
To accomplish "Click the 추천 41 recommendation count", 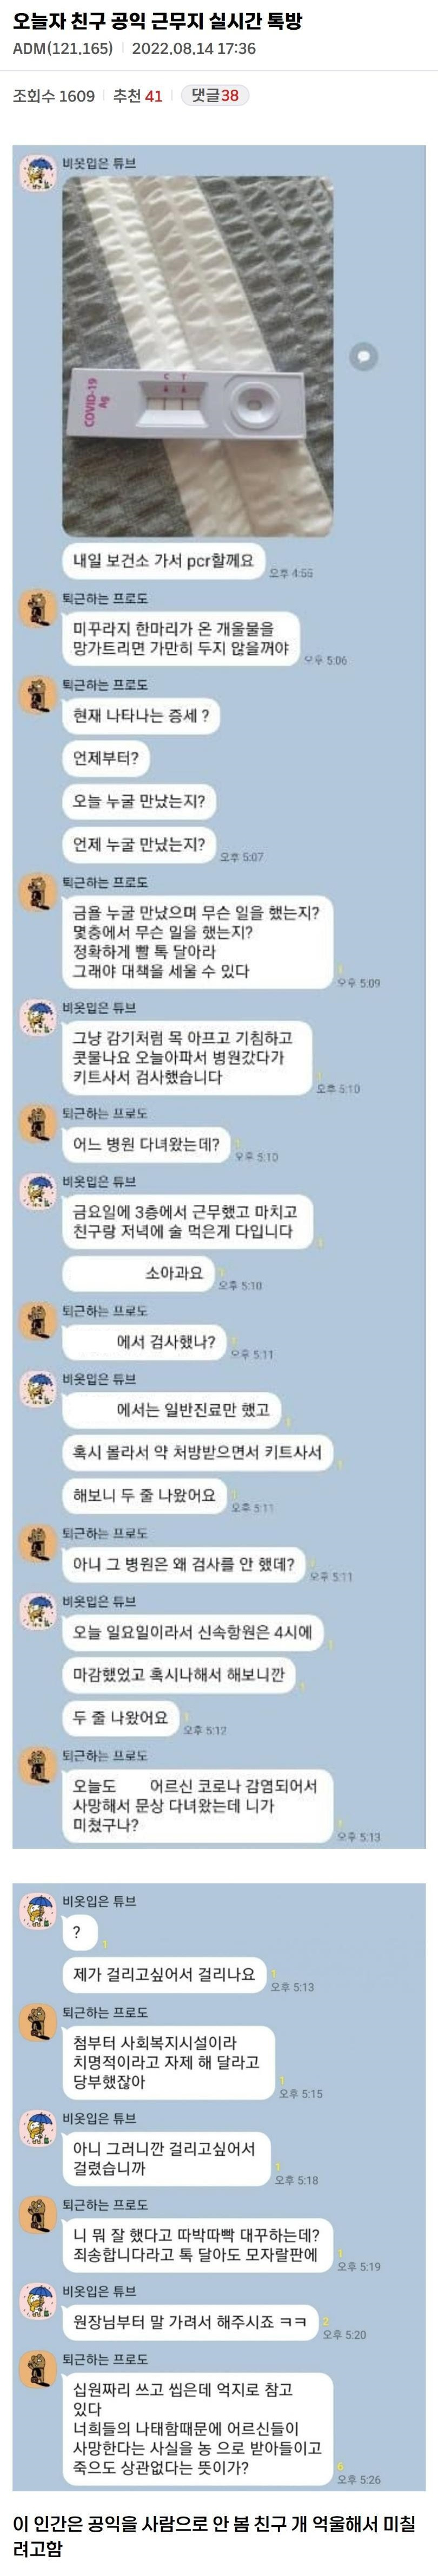I will (x=137, y=96).
